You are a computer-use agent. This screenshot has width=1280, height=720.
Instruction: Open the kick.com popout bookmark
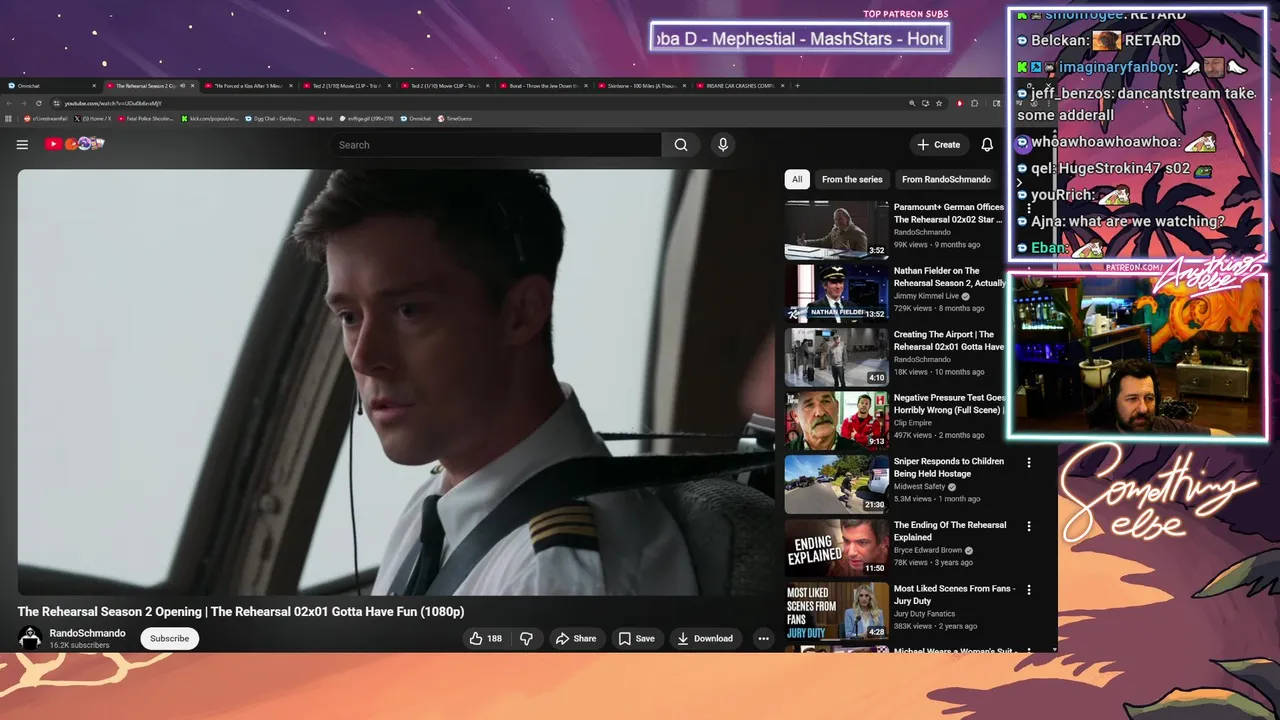click(209, 118)
